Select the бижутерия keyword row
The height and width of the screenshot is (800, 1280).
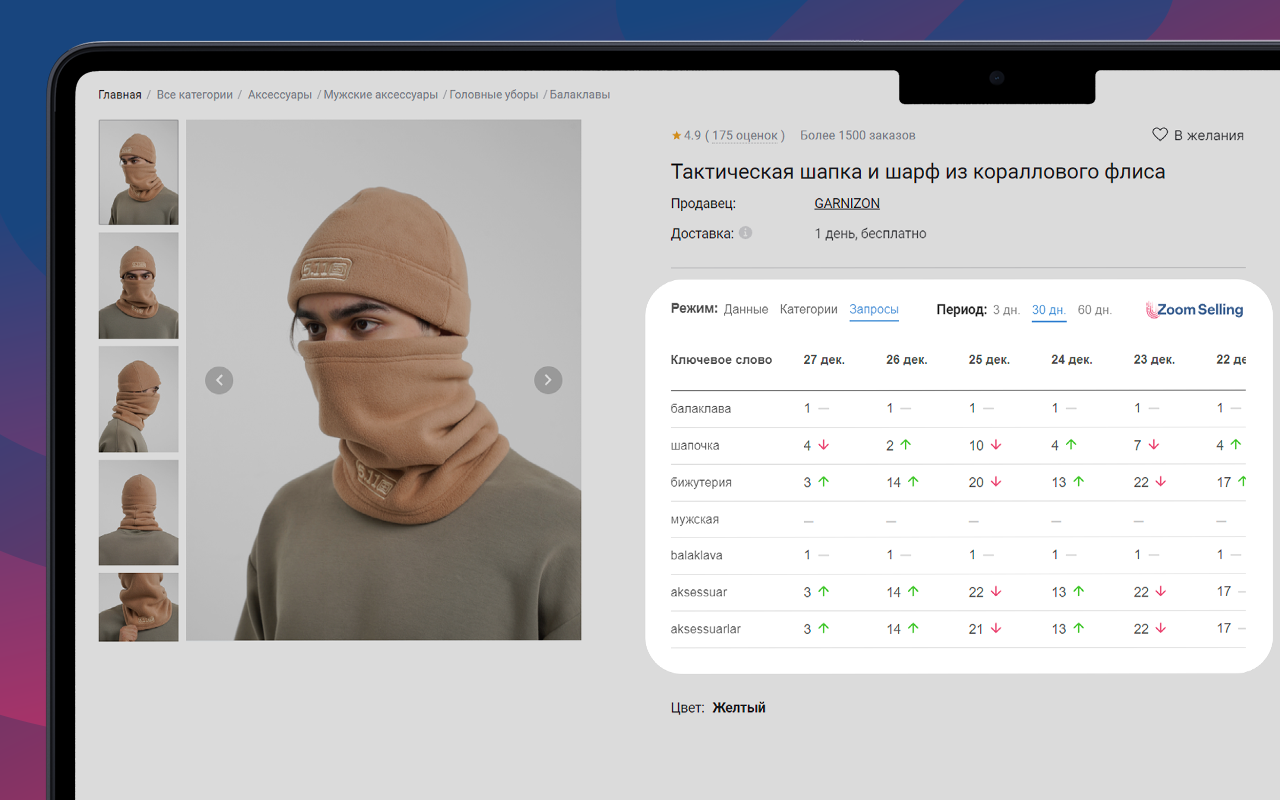958,482
